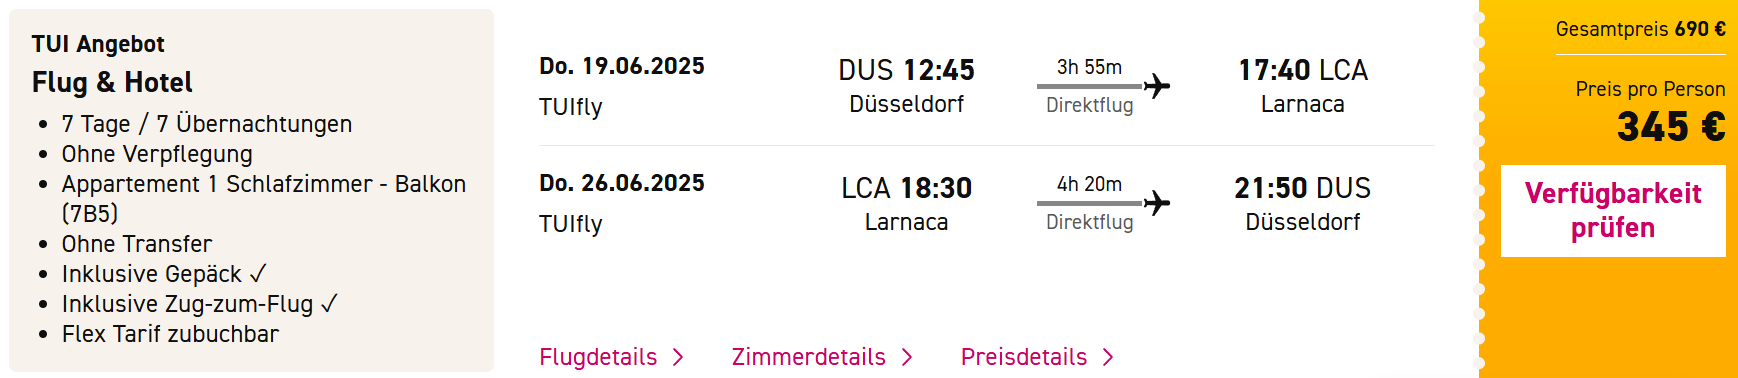The height and width of the screenshot is (378, 1738).
Task: Click the Inklusive Gepäck checkmark
Action: [258, 273]
